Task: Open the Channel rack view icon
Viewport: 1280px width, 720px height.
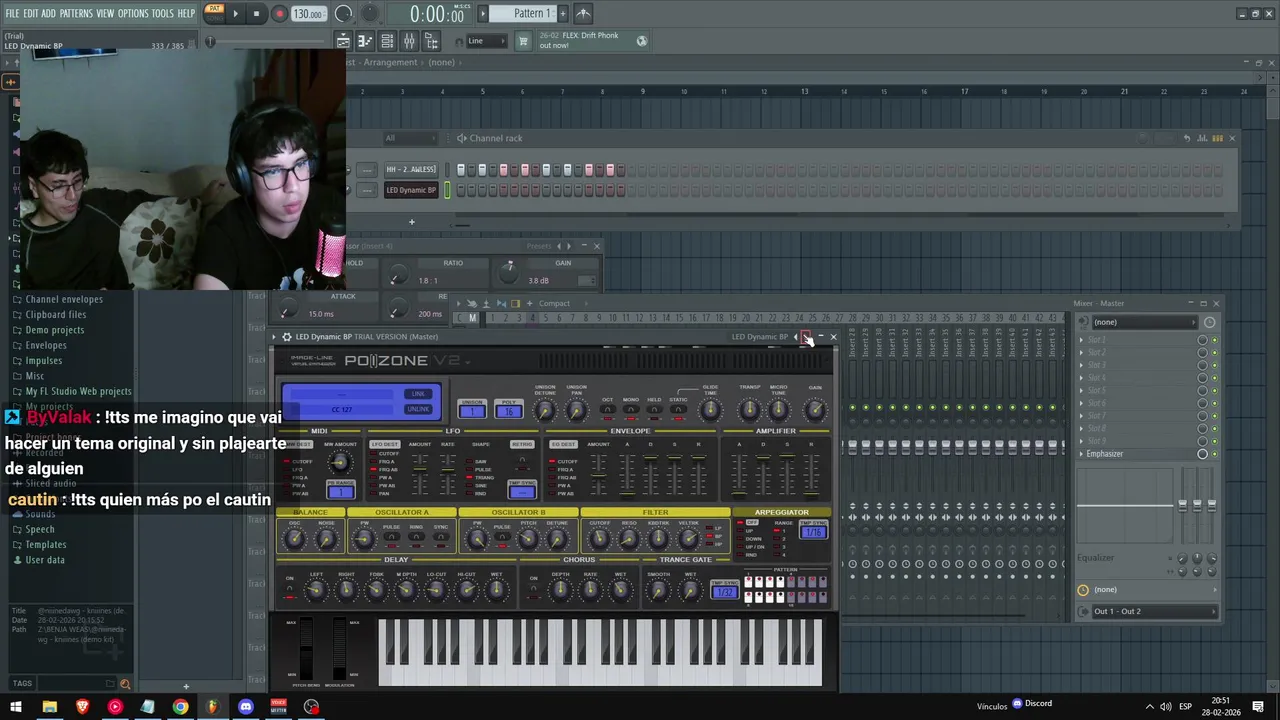Action: (x=387, y=41)
